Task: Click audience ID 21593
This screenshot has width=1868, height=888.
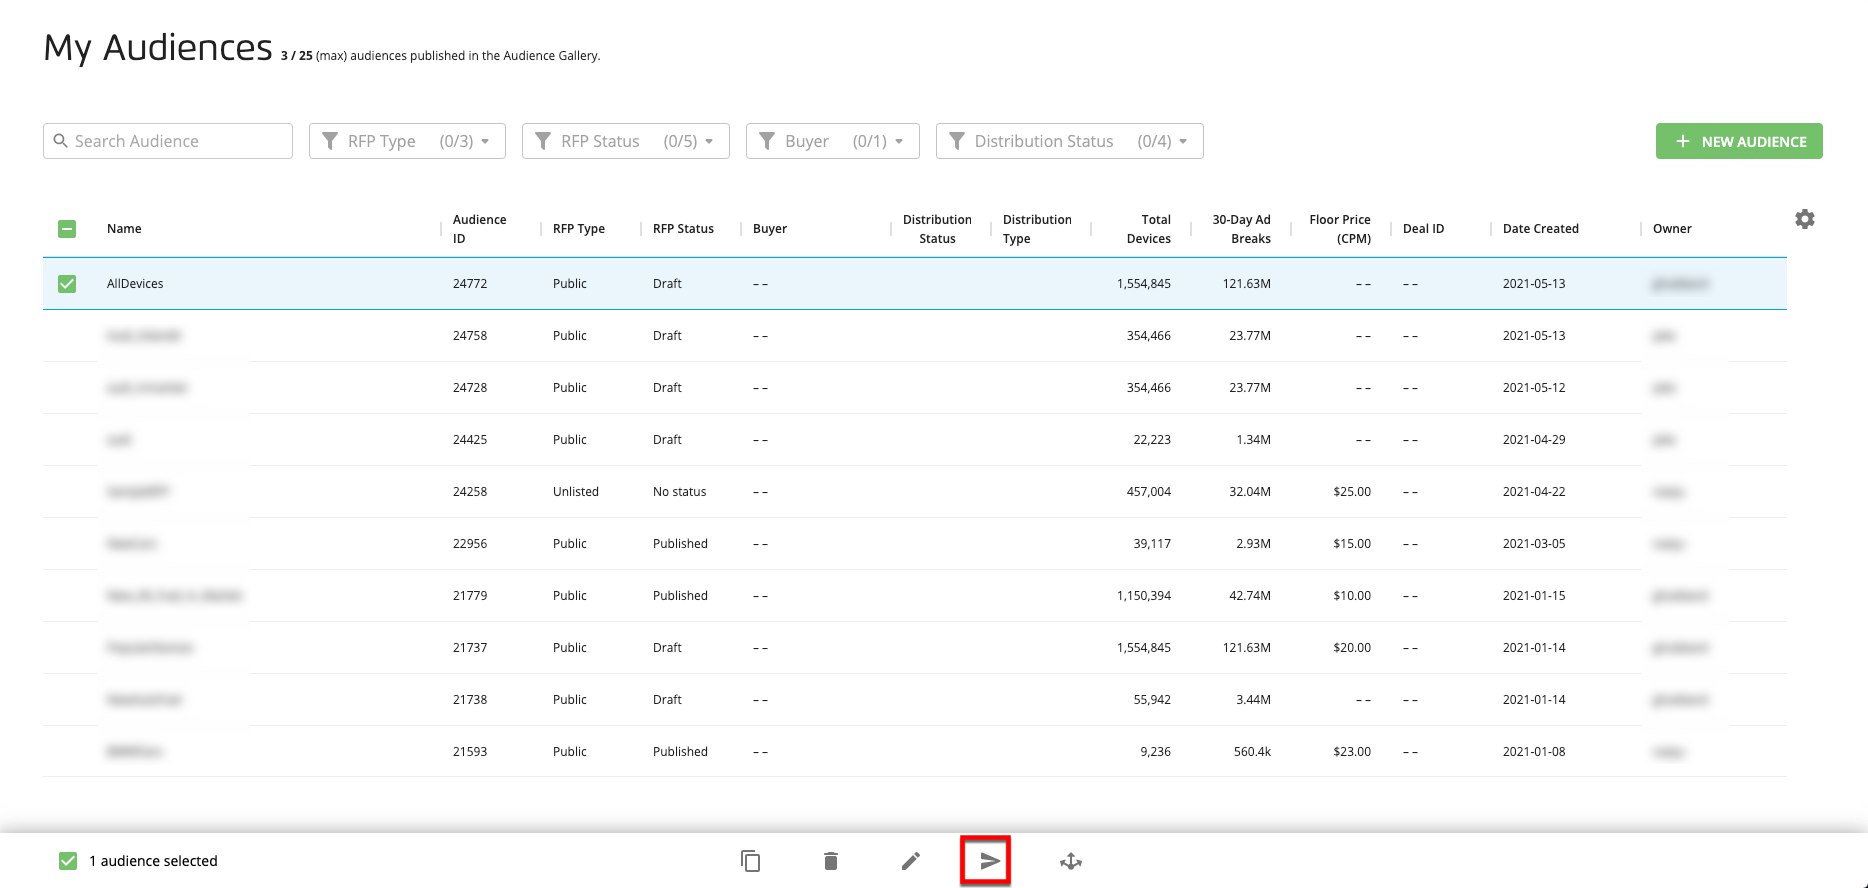Action: click(470, 752)
